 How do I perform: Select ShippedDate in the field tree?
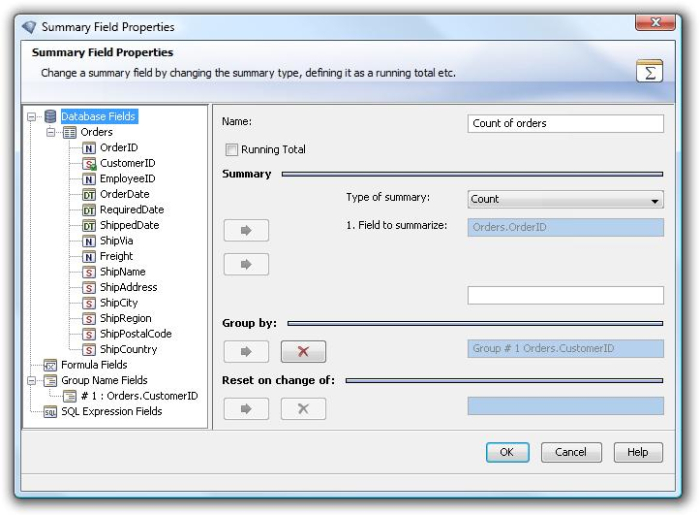point(129,226)
